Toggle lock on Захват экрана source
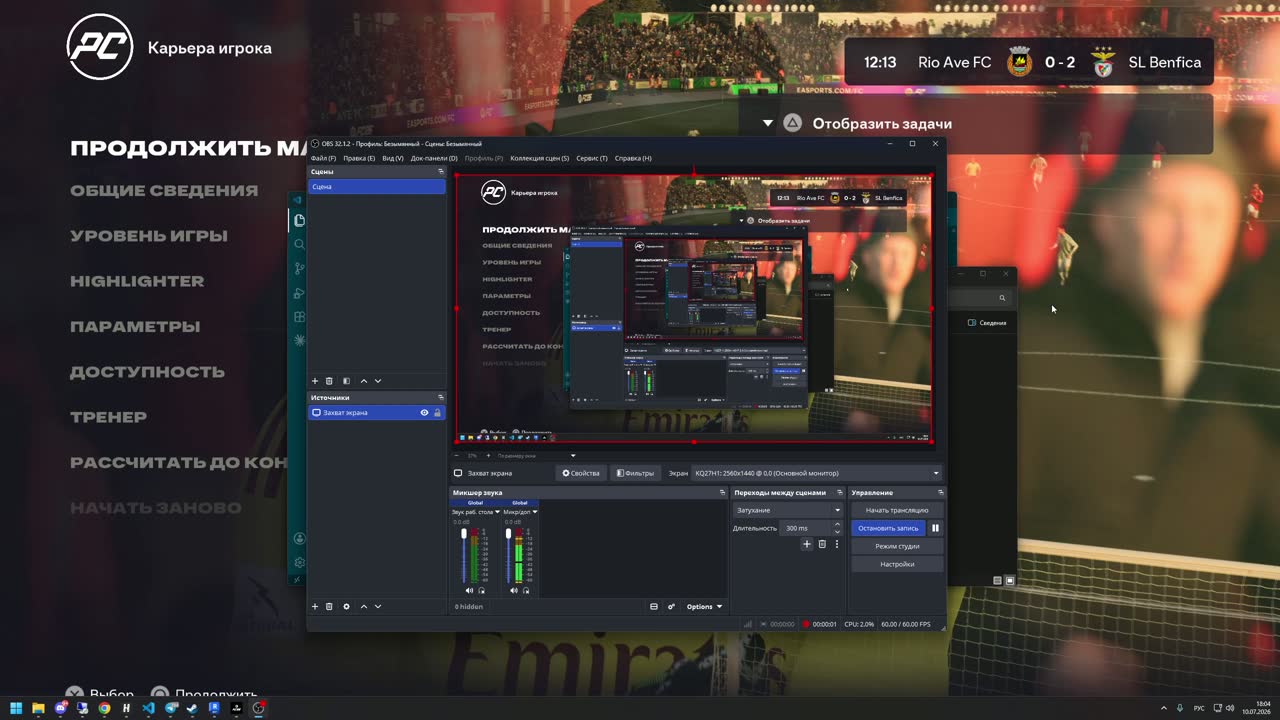Screen dimensions: 1280x720 click(437, 412)
